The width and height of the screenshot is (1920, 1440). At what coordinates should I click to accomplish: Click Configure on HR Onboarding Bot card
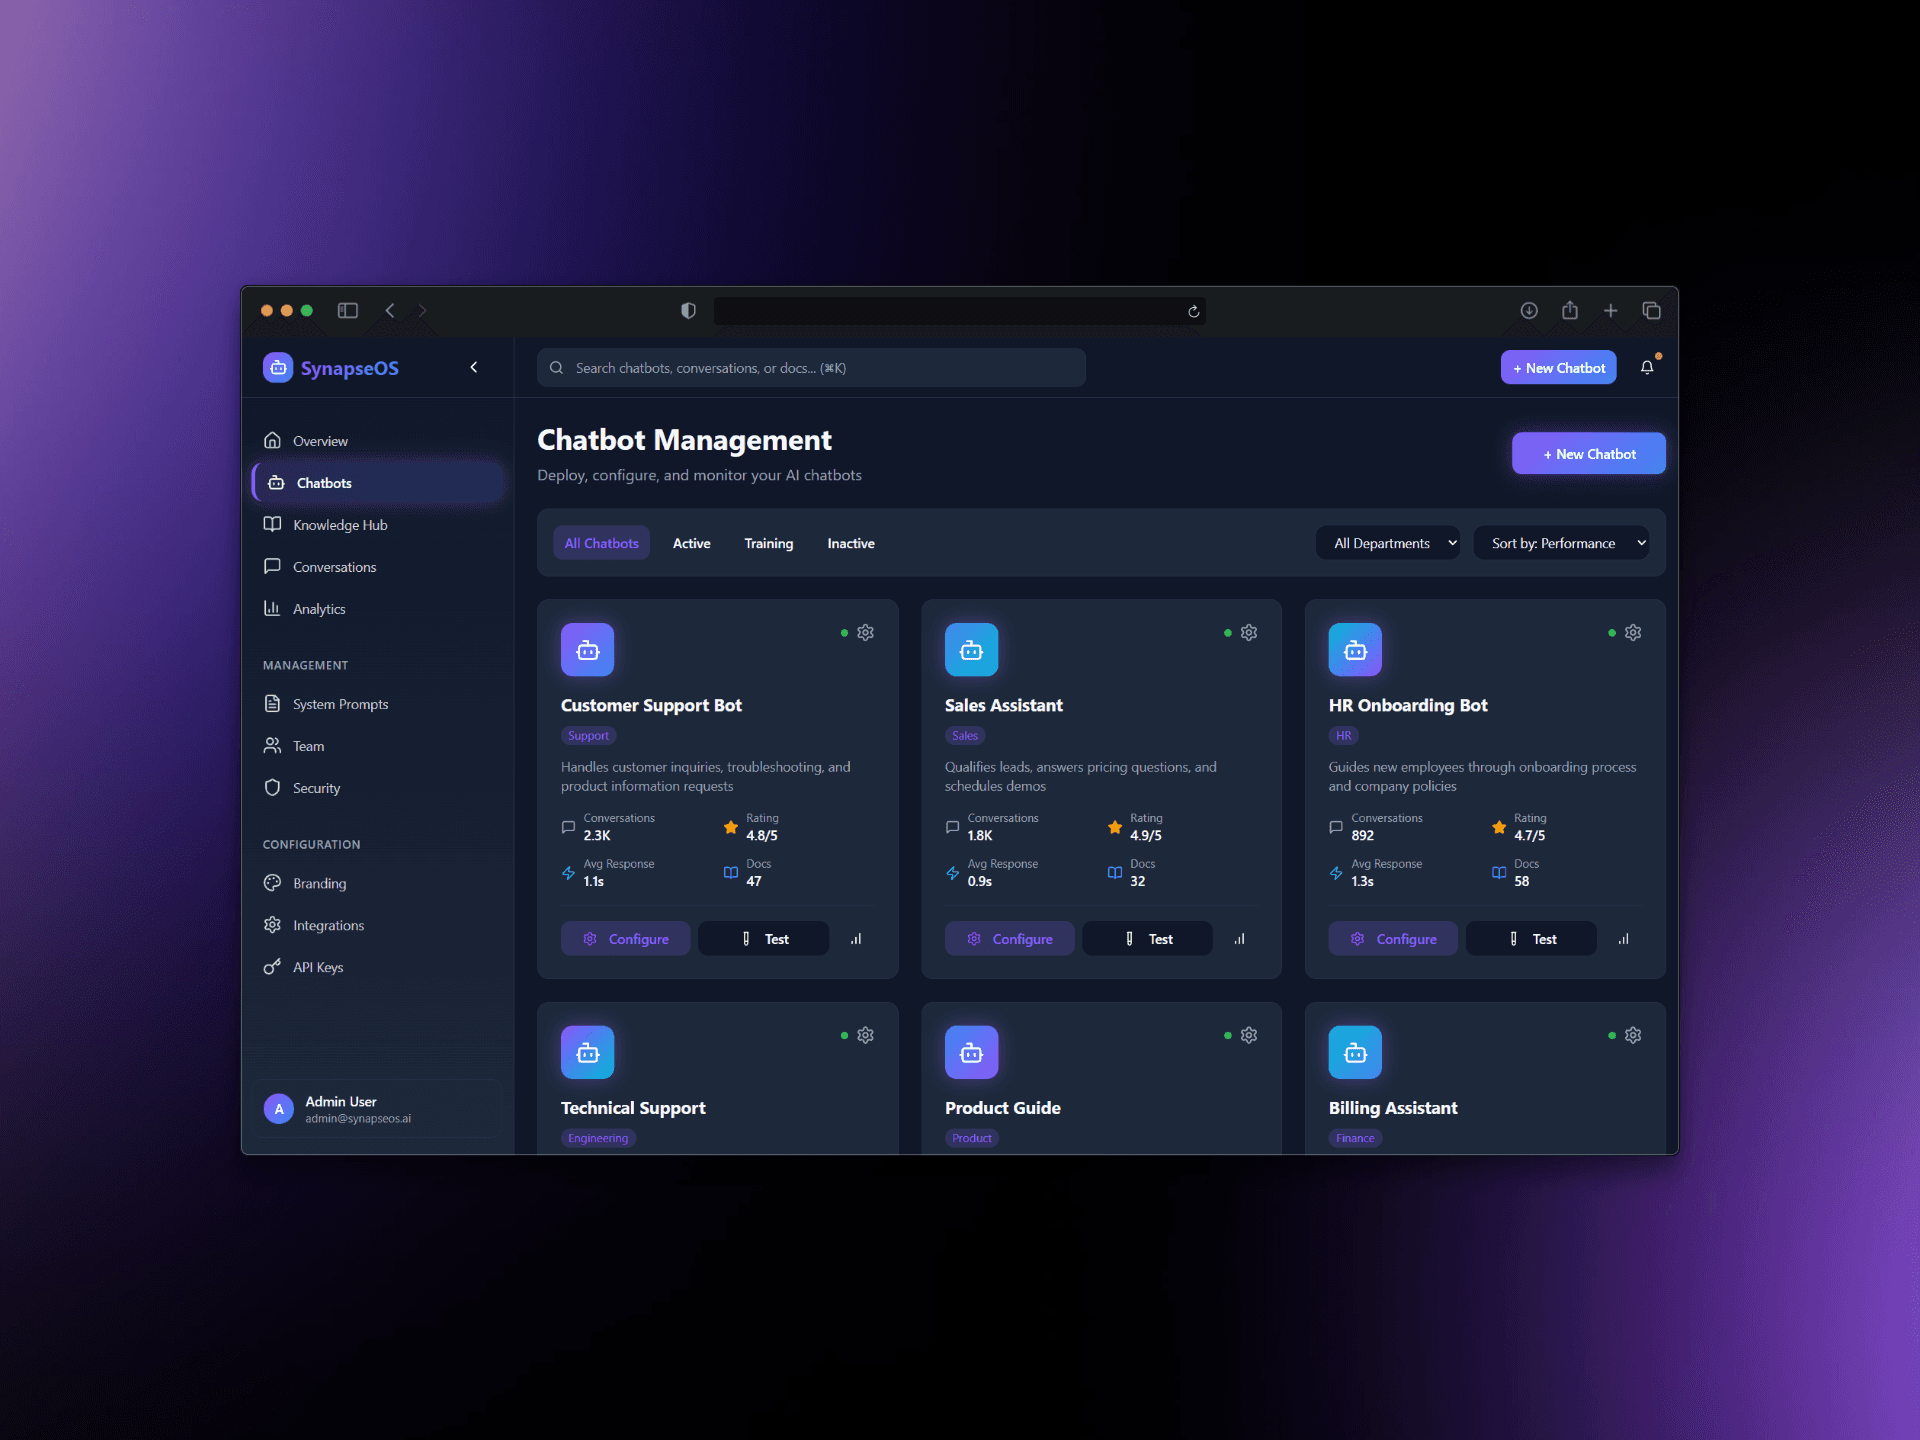tap(1393, 939)
